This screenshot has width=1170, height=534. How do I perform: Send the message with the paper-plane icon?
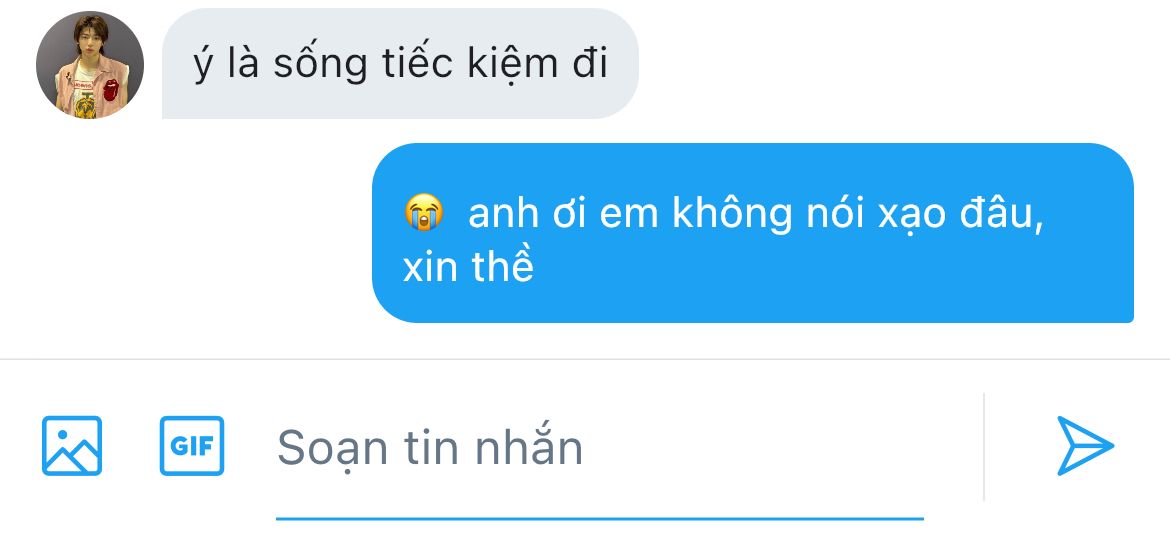(x=1085, y=446)
